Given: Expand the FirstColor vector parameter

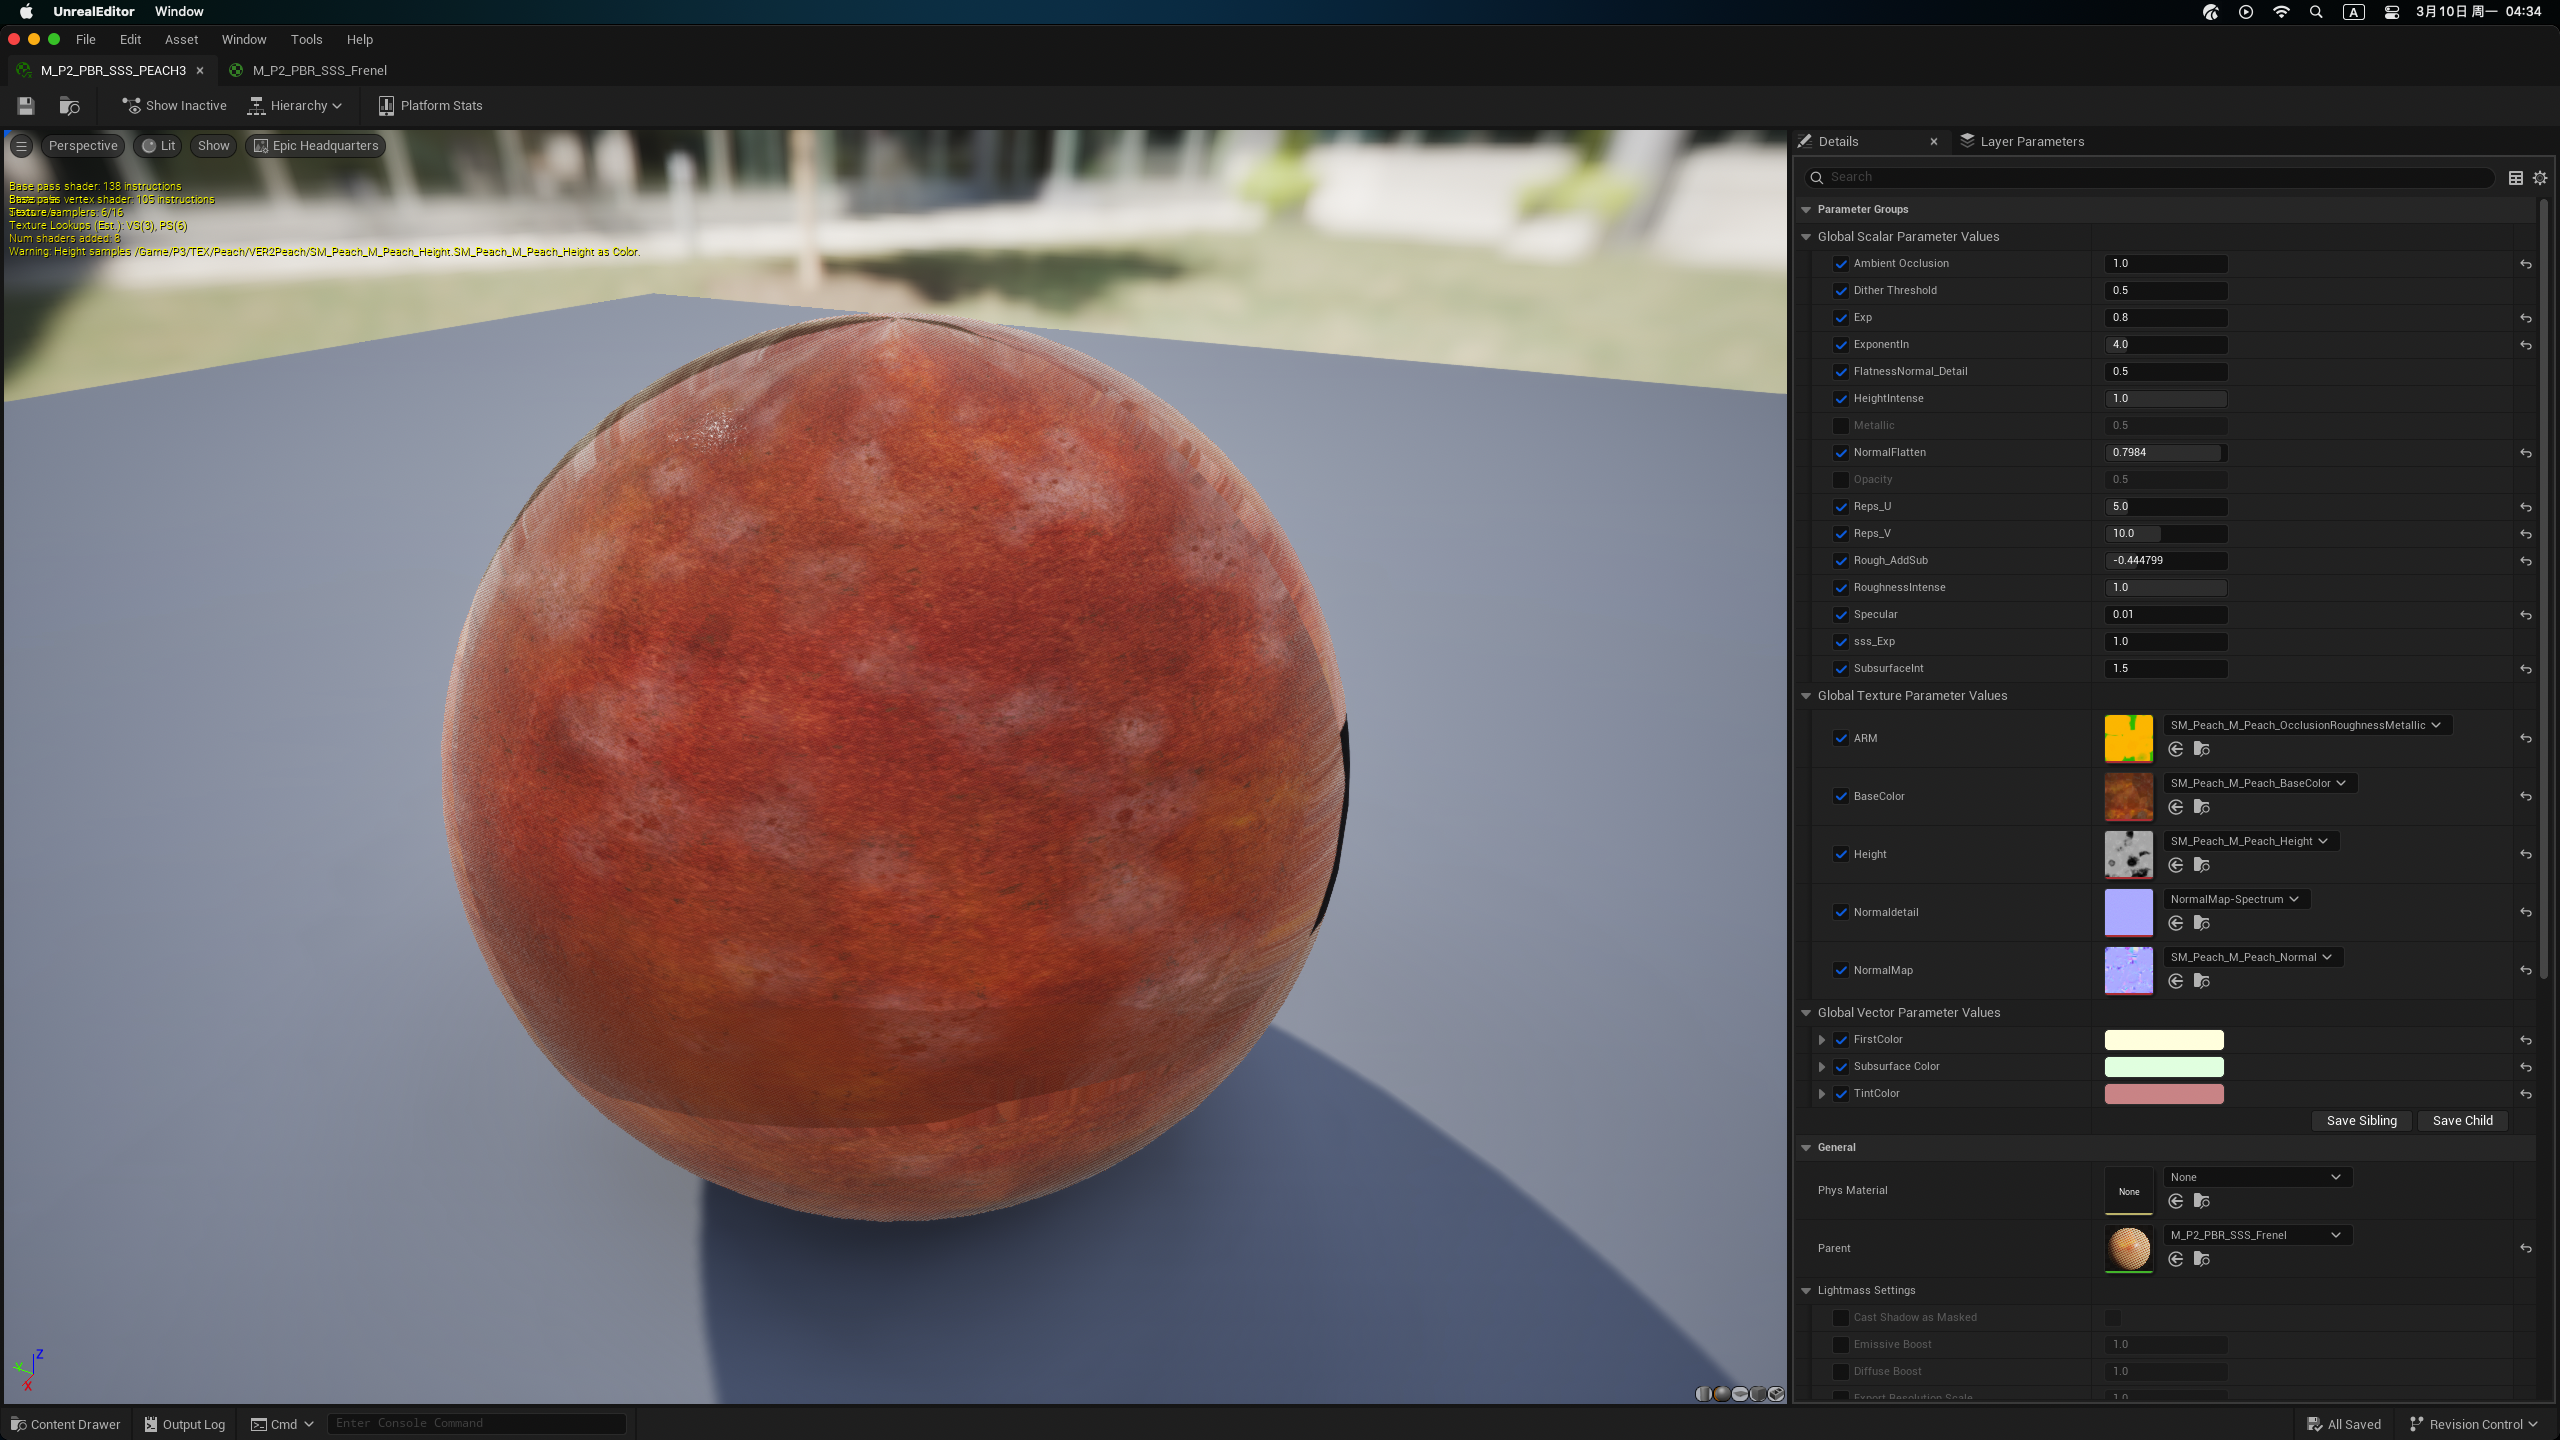Looking at the screenshot, I should (1822, 1040).
